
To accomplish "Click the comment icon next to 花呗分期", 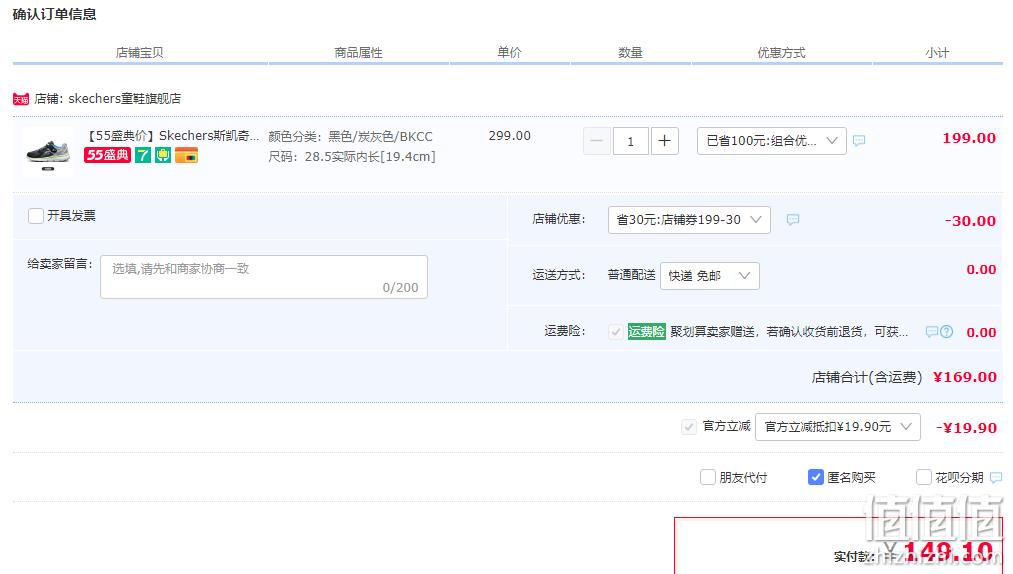I will coord(996,478).
